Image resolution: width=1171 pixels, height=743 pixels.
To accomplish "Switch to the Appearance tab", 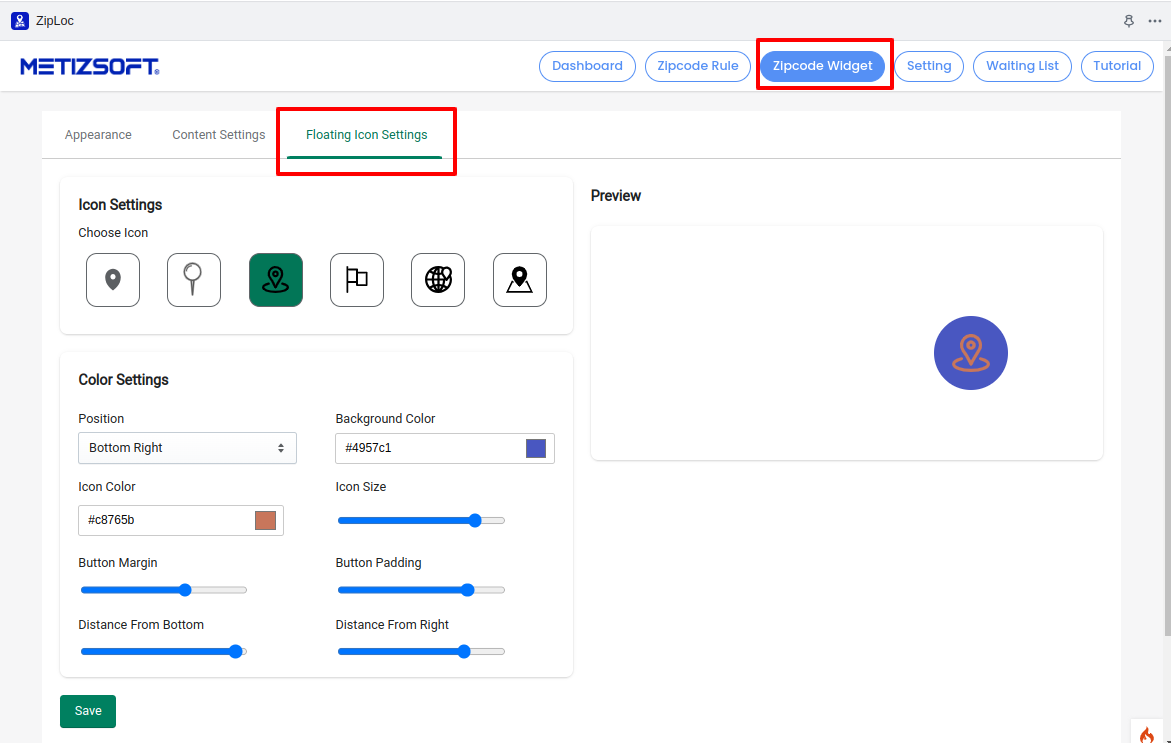I will click(98, 135).
